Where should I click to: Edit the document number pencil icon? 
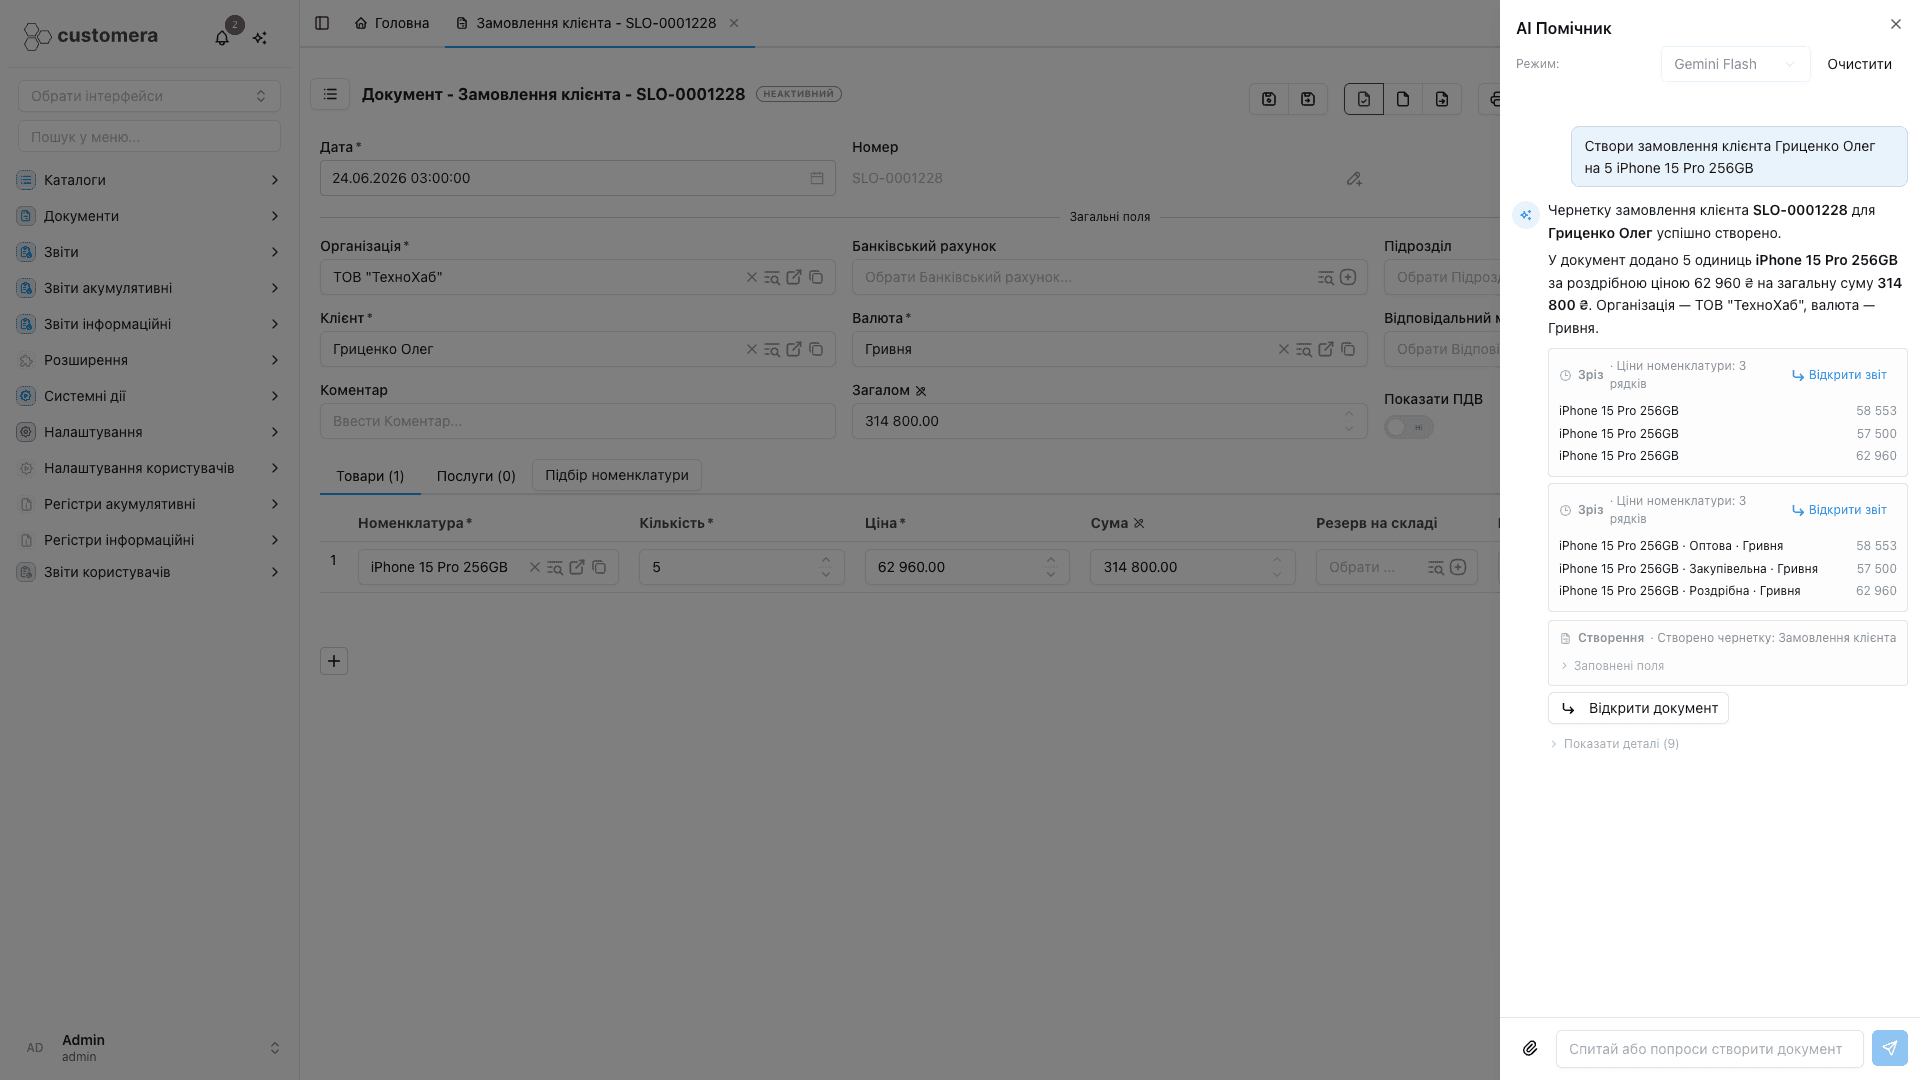(x=1354, y=179)
